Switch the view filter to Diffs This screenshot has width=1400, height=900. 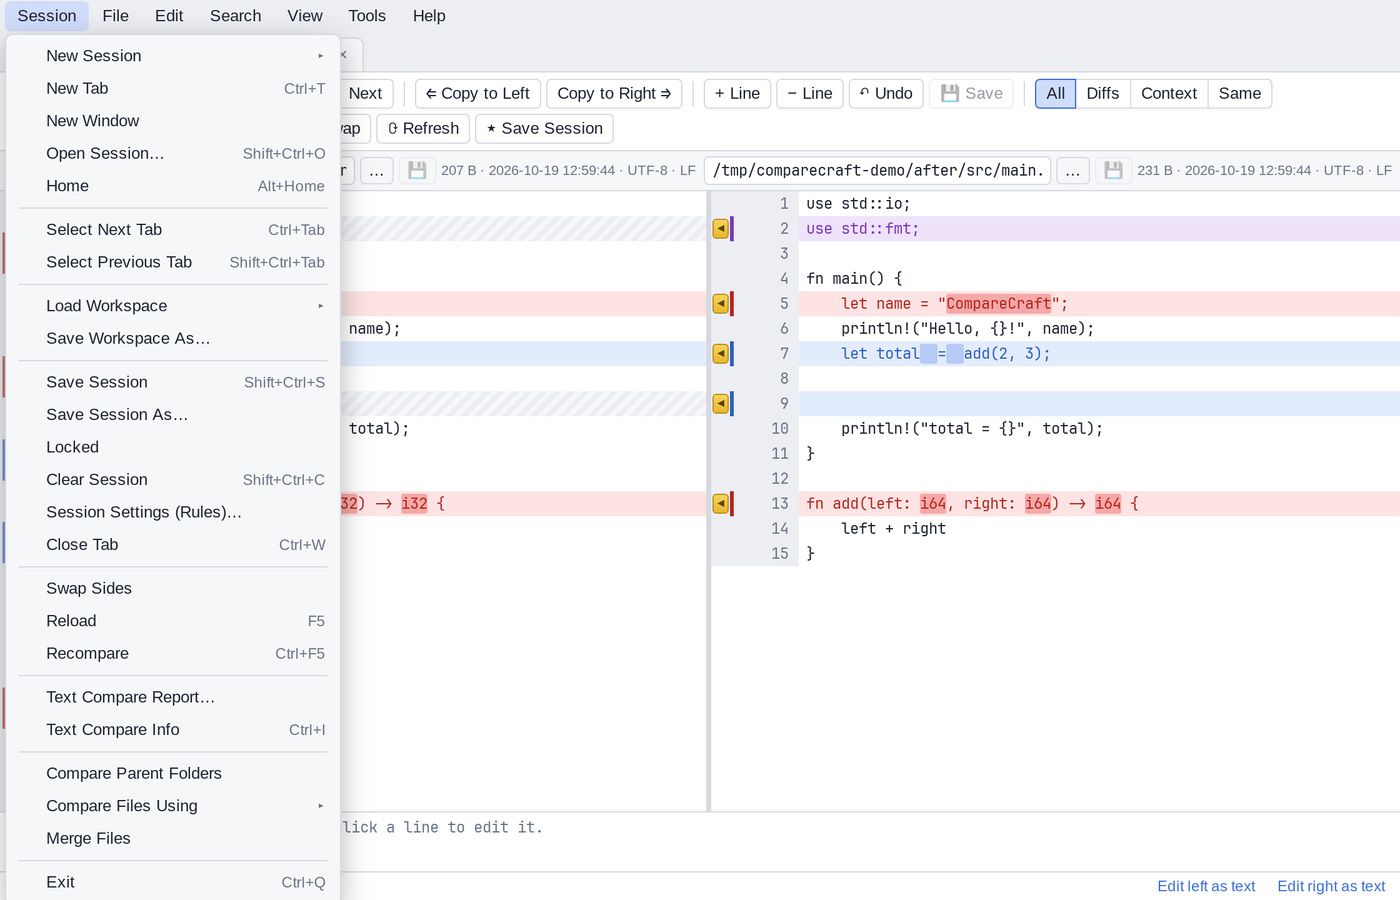pyautogui.click(x=1103, y=94)
